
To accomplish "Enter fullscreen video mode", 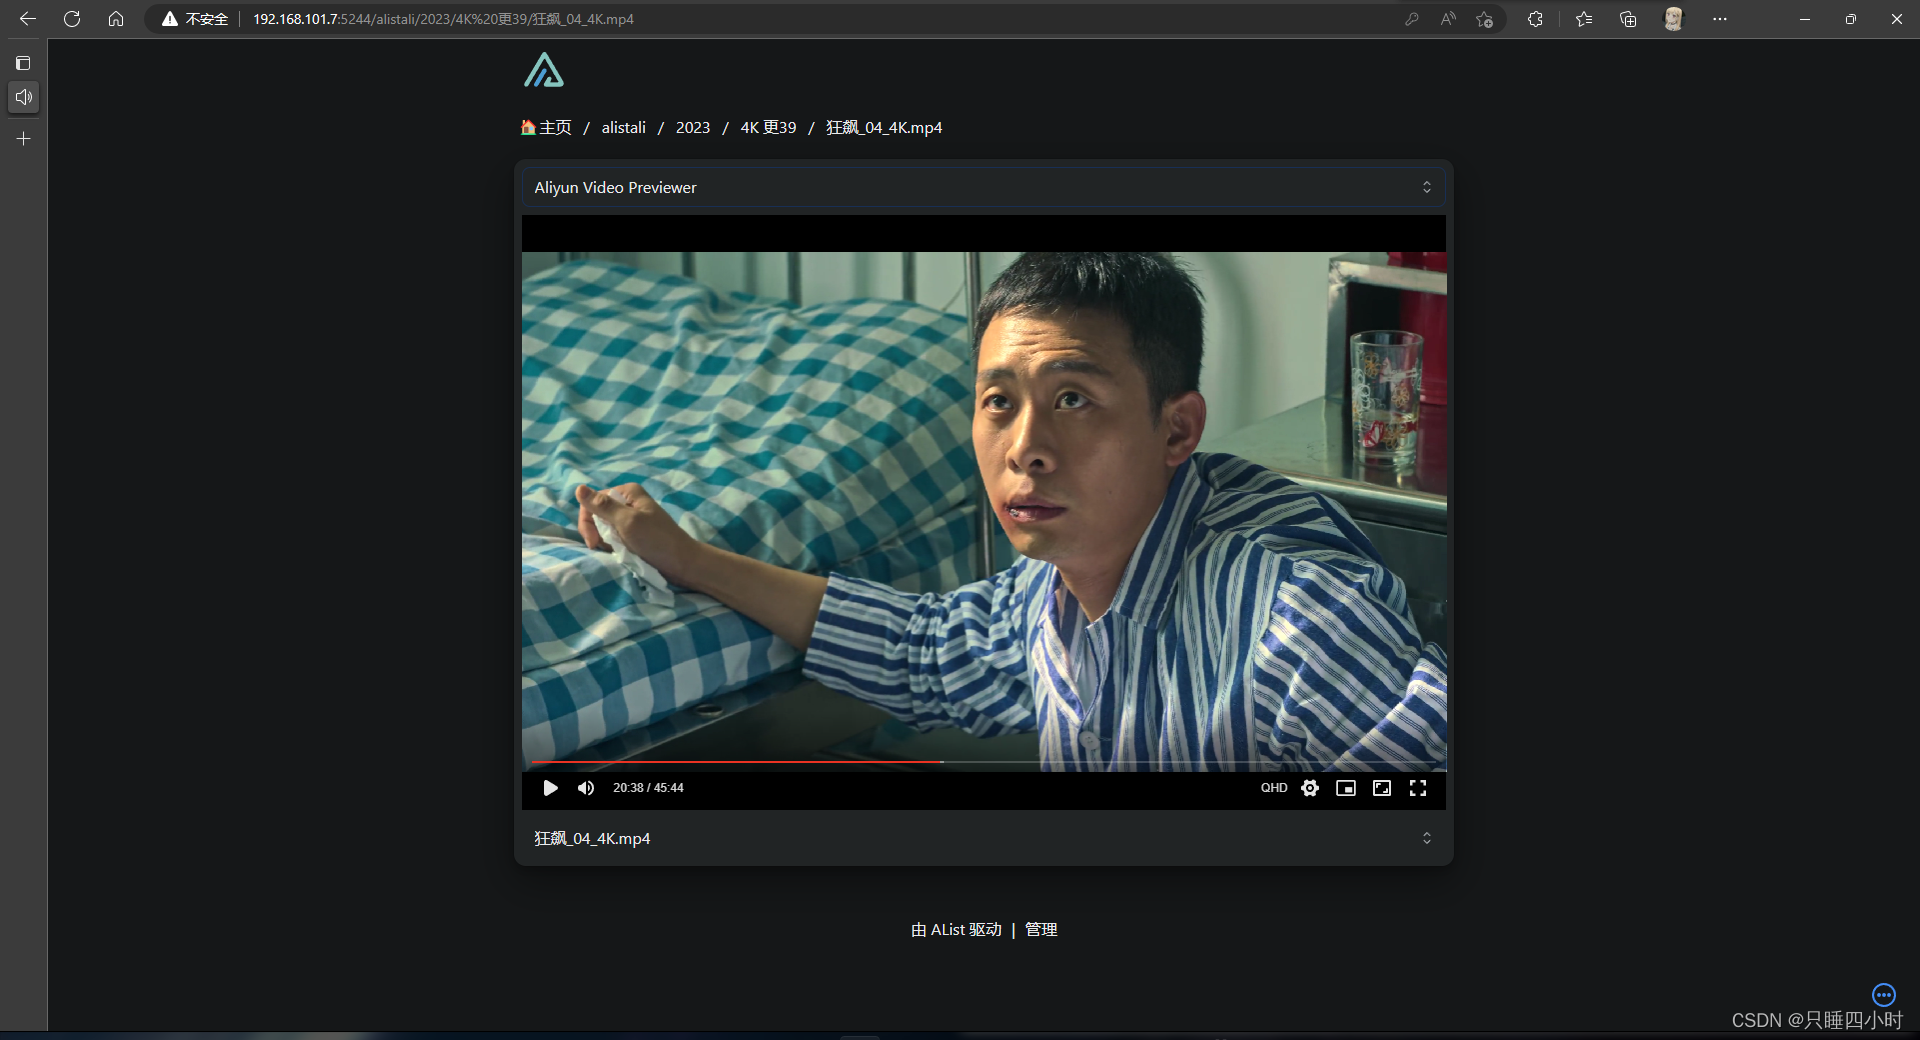I will pyautogui.click(x=1418, y=788).
